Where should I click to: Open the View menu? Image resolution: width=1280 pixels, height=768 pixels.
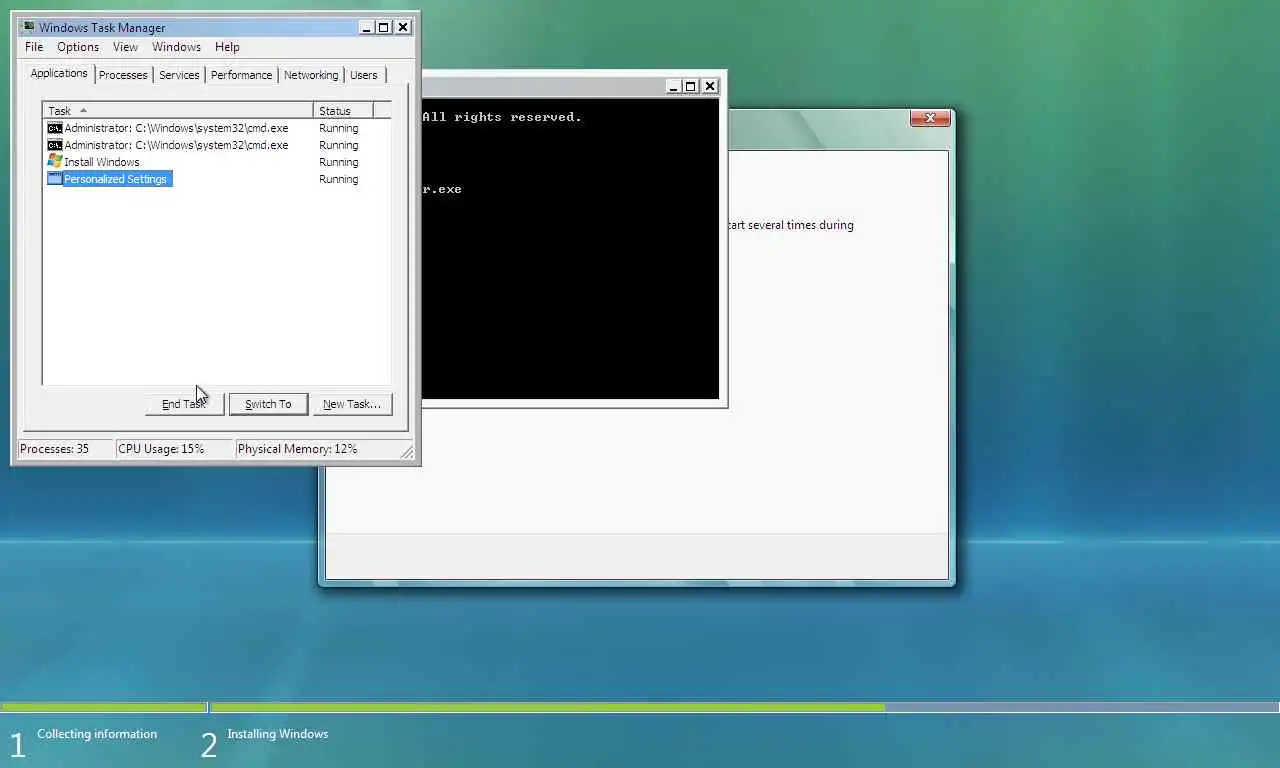click(x=125, y=47)
